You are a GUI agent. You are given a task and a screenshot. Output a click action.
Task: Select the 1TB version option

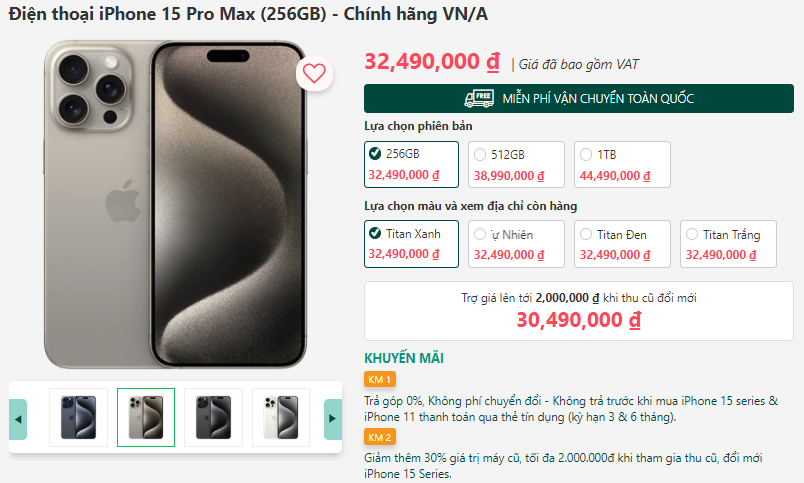click(622, 165)
